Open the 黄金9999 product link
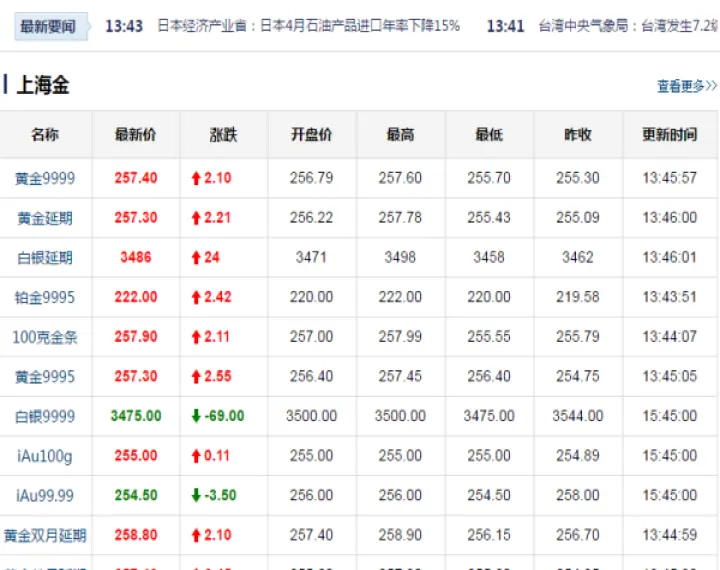This screenshot has height=570, width=720. [x=45, y=178]
